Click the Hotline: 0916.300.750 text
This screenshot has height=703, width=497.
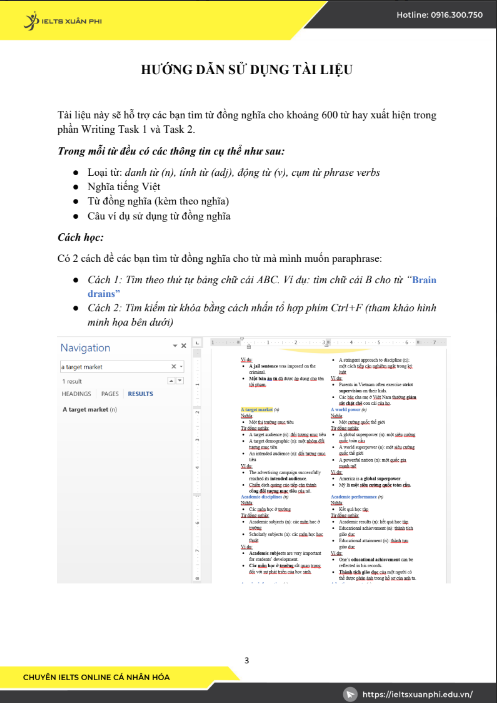(439, 15)
